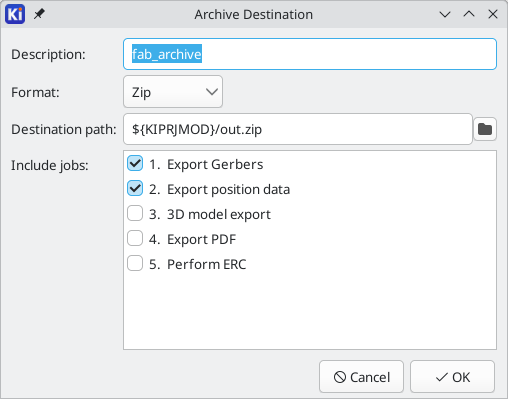
Task: Click the minimize chevron in title bar
Action: [445, 14]
